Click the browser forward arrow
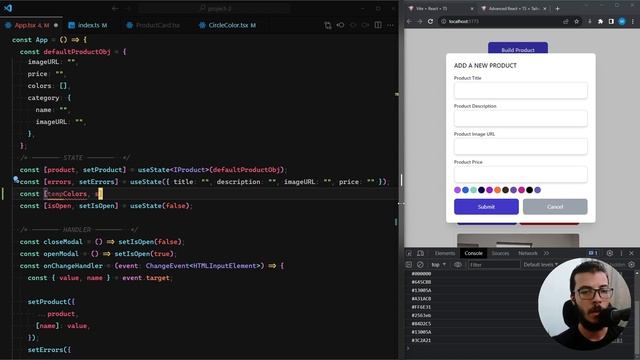The height and width of the screenshot is (360, 640). coord(420,21)
